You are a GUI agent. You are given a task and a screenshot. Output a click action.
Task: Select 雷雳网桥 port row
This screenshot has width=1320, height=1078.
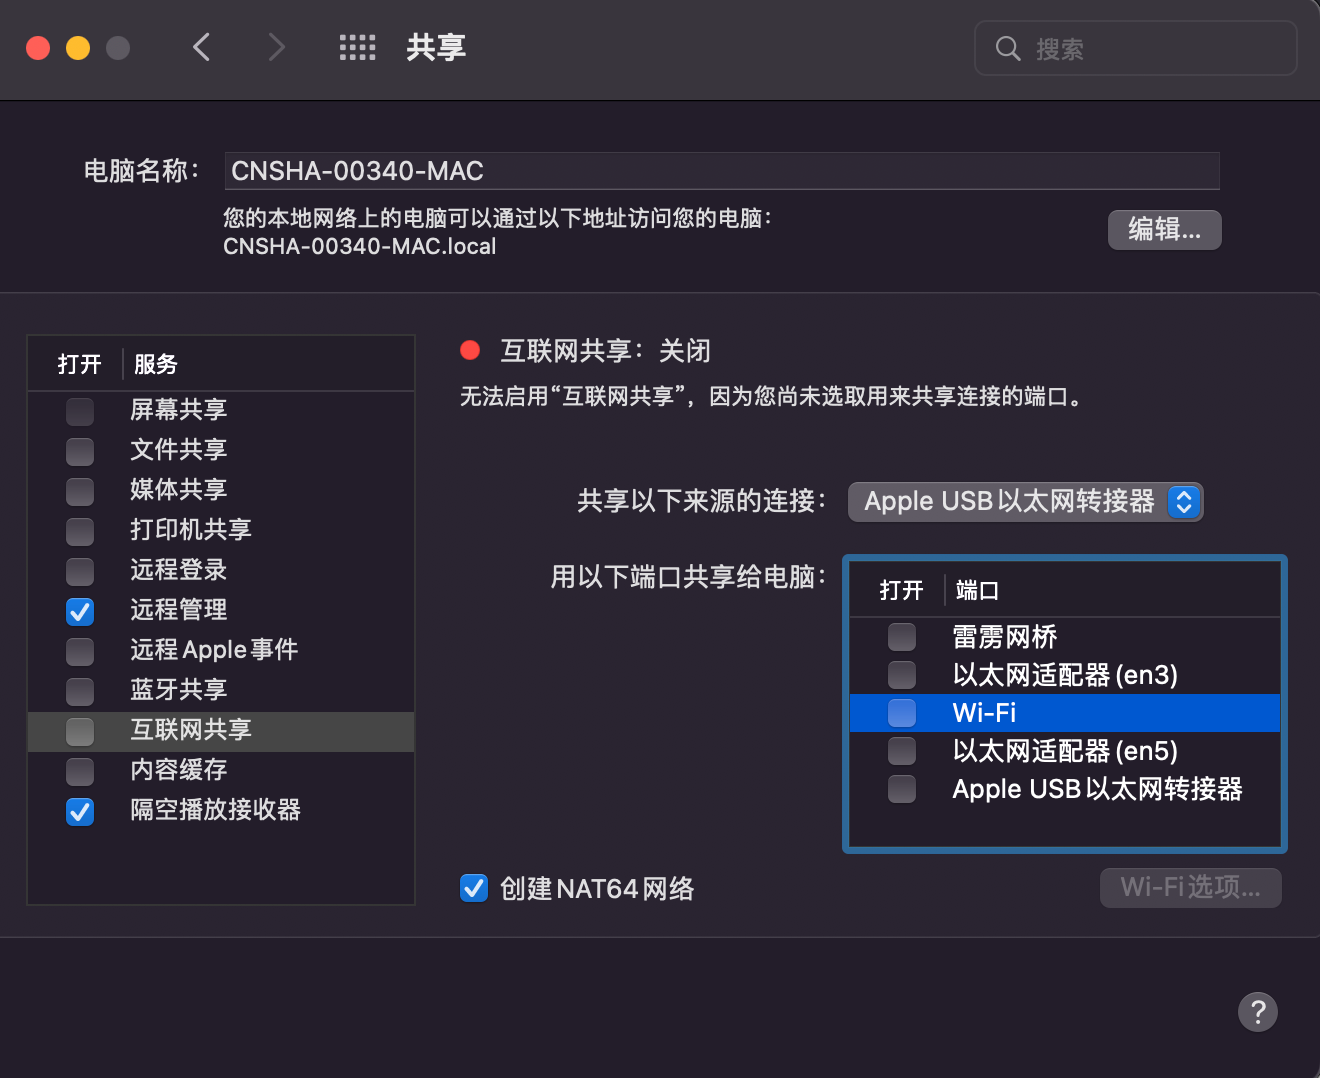1065,636
